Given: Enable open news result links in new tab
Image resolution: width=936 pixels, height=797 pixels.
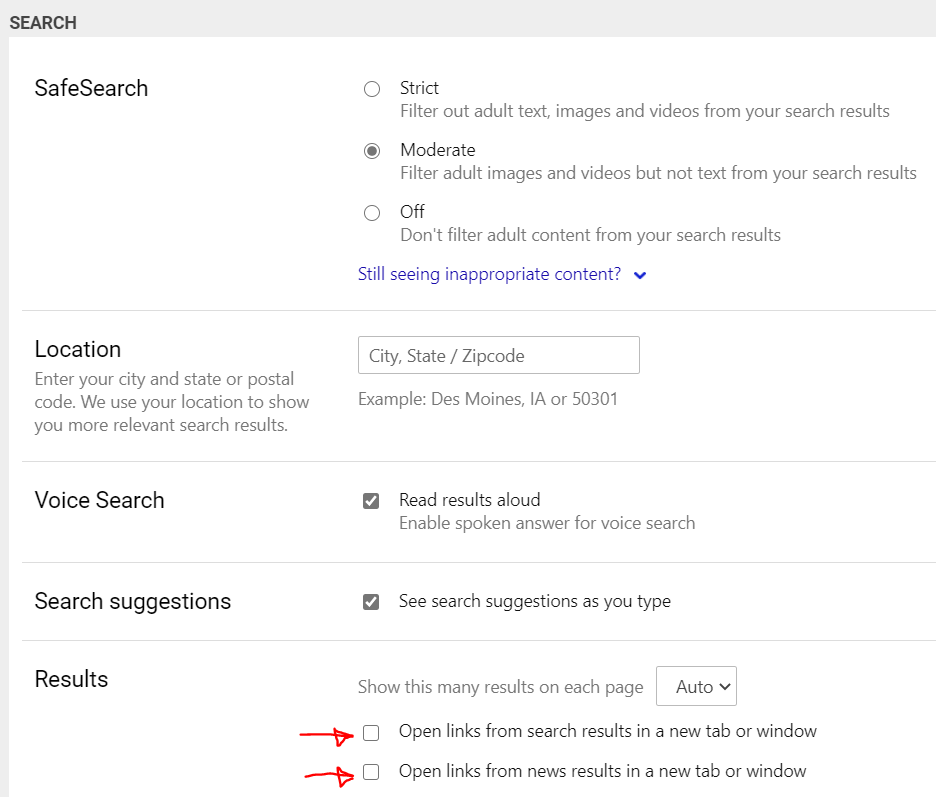Looking at the screenshot, I should 371,772.
